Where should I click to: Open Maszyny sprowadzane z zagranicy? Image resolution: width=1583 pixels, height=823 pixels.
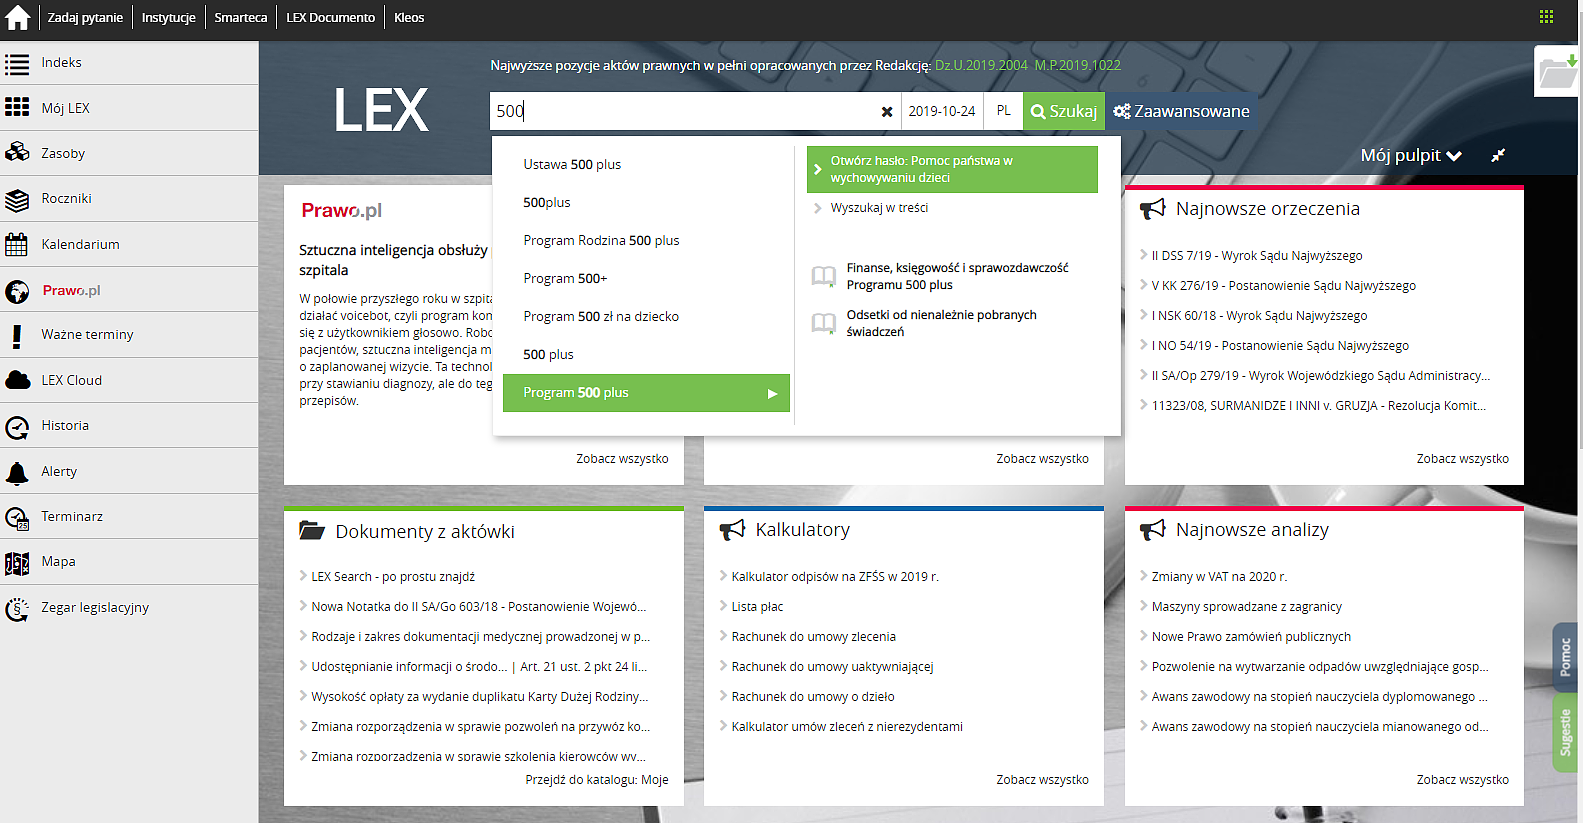coord(1246,606)
